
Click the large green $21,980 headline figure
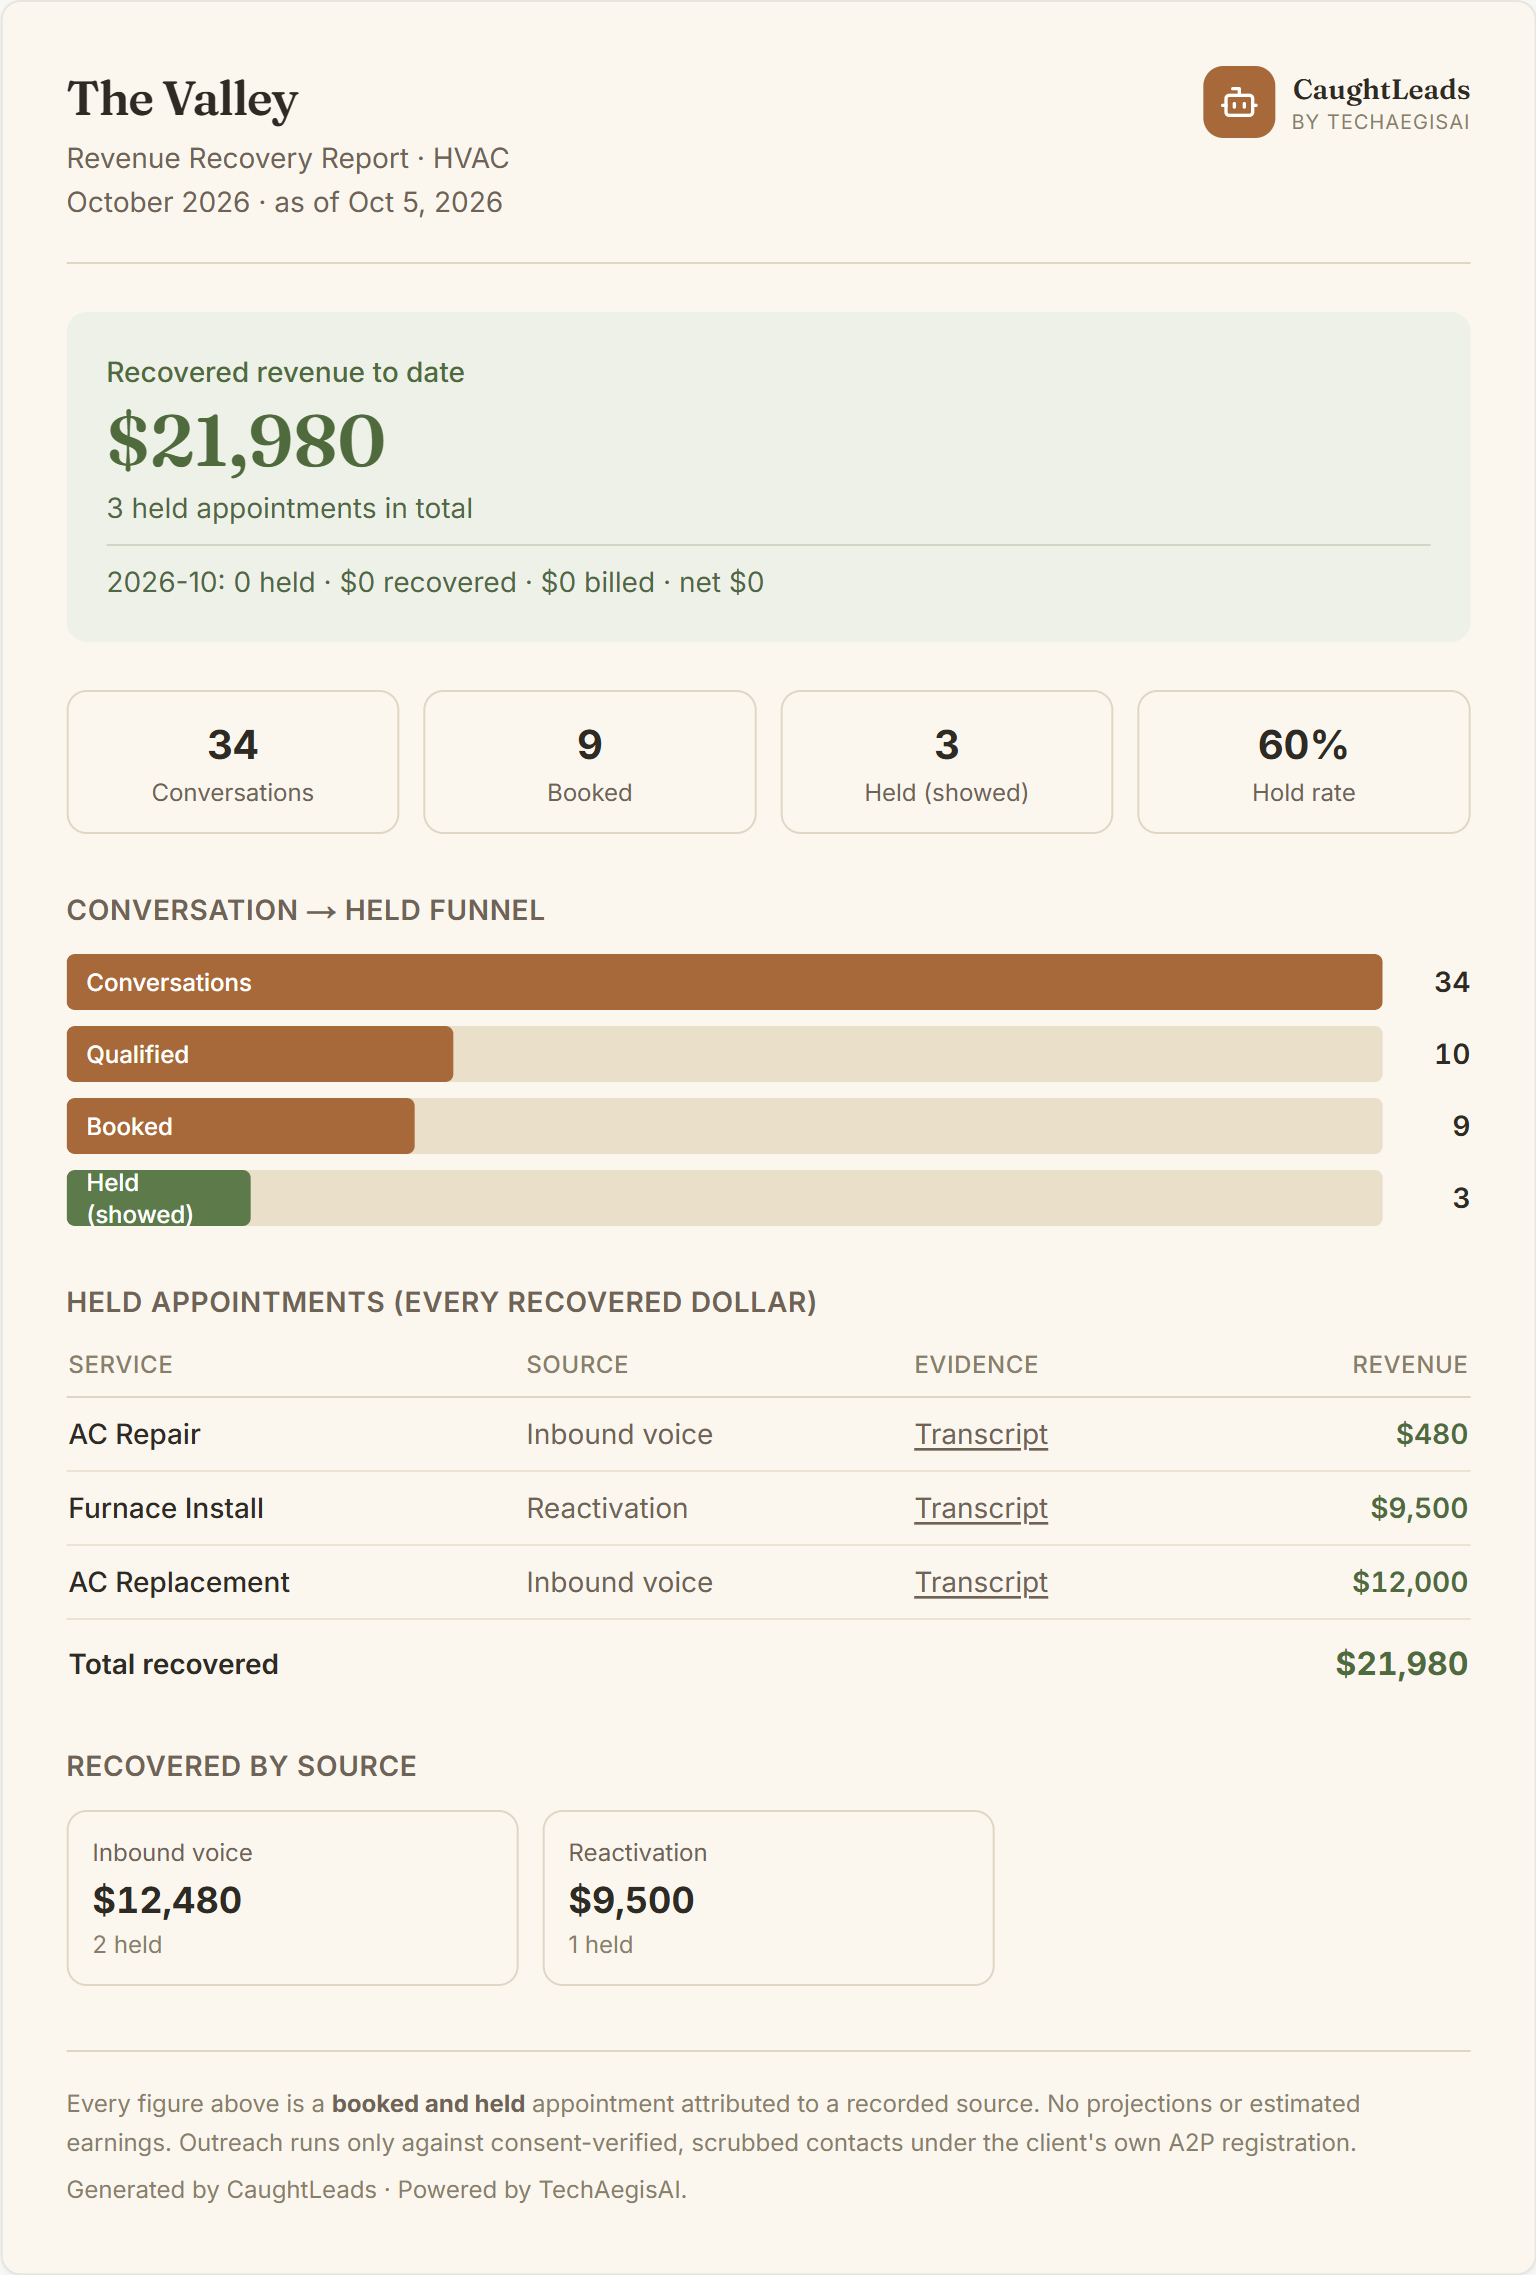point(246,440)
